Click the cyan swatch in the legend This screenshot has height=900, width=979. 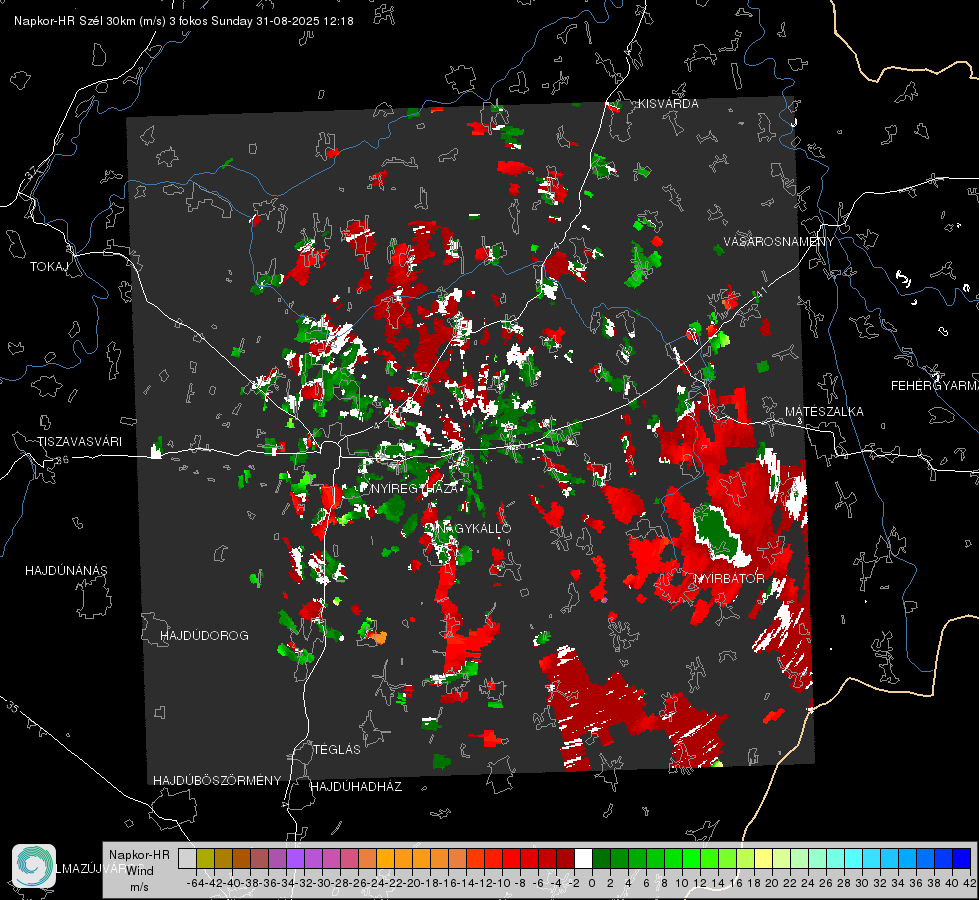tap(854, 858)
